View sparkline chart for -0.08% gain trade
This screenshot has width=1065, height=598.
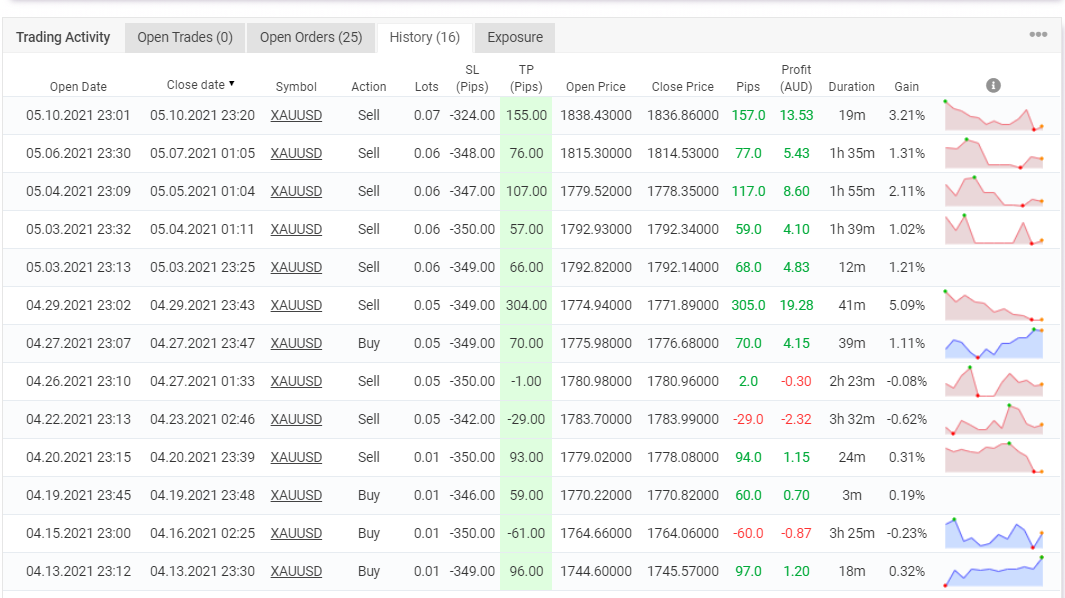[x=994, y=382]
